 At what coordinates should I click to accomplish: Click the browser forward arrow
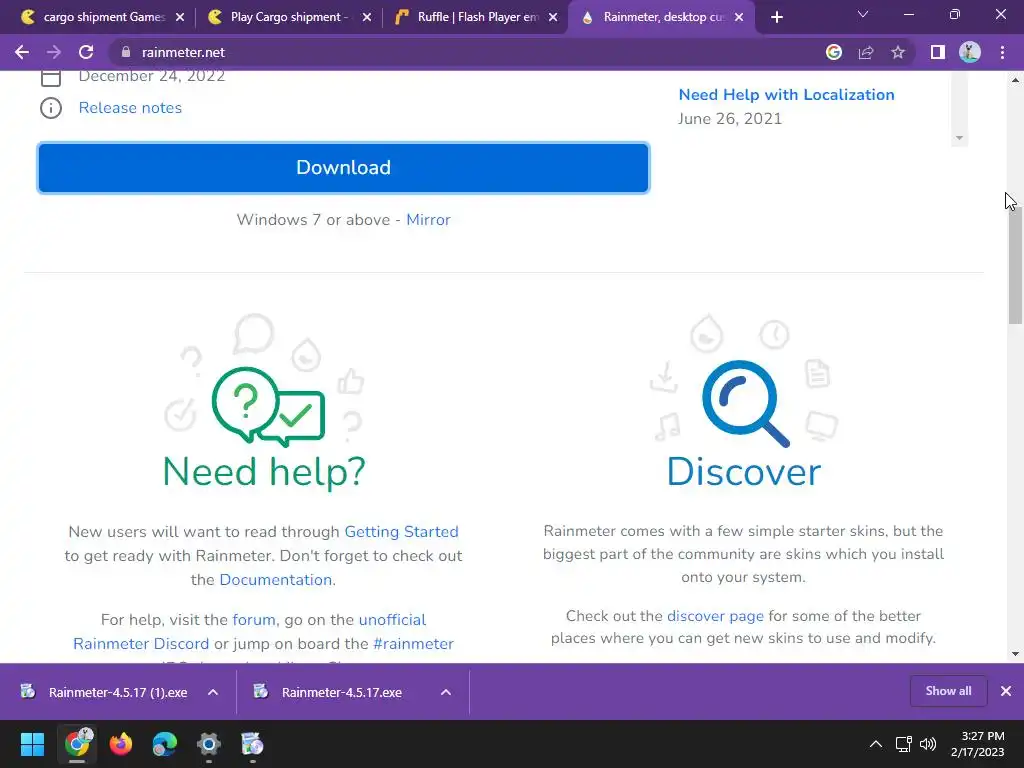click(54, 52)
